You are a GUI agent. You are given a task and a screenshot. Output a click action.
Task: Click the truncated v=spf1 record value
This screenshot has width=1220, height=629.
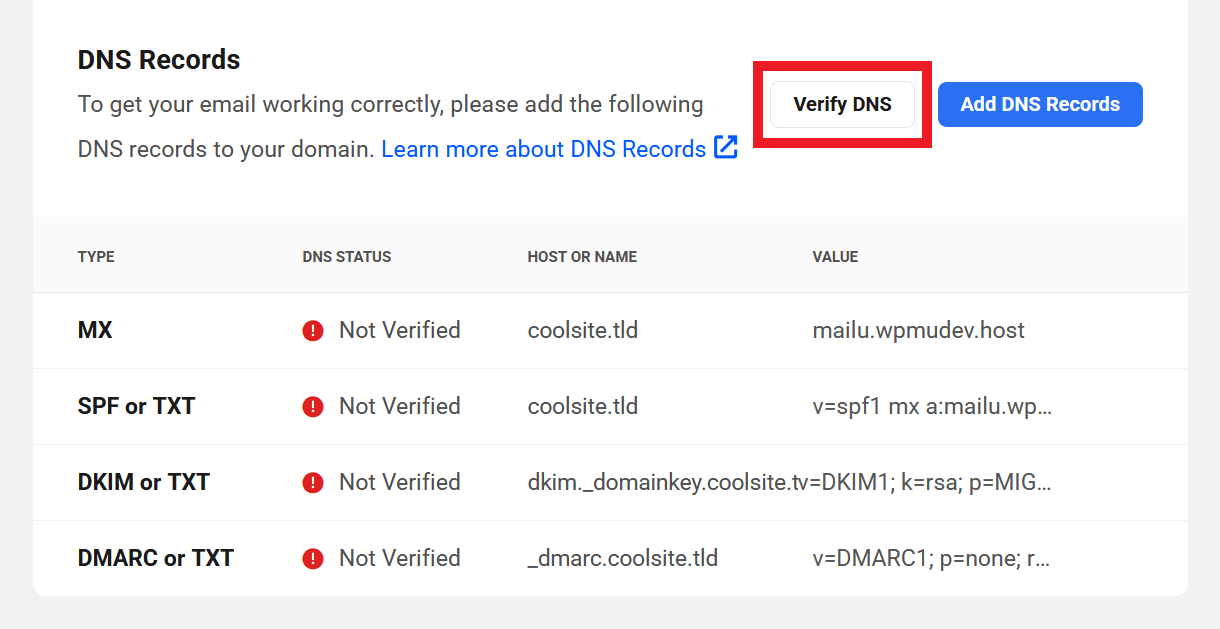[x=932, y=406]
